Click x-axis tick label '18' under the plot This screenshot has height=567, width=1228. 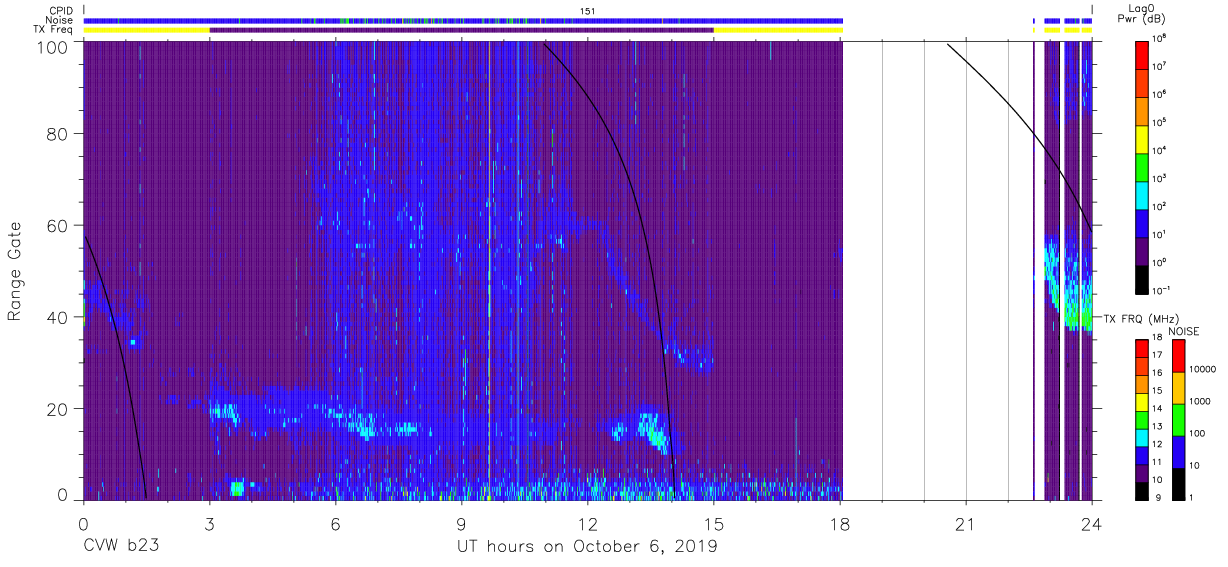coord(840,523)
